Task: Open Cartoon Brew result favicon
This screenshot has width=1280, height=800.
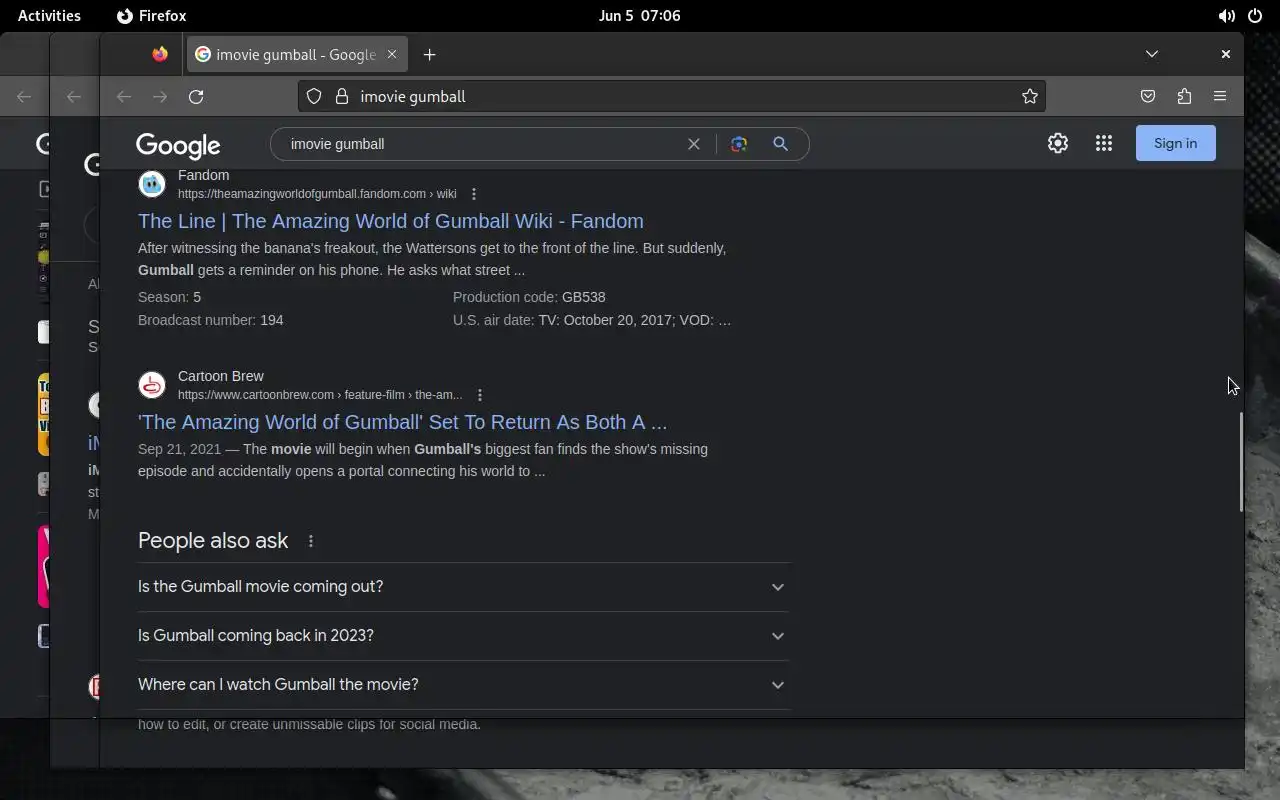Action: [x=152, y=385]
